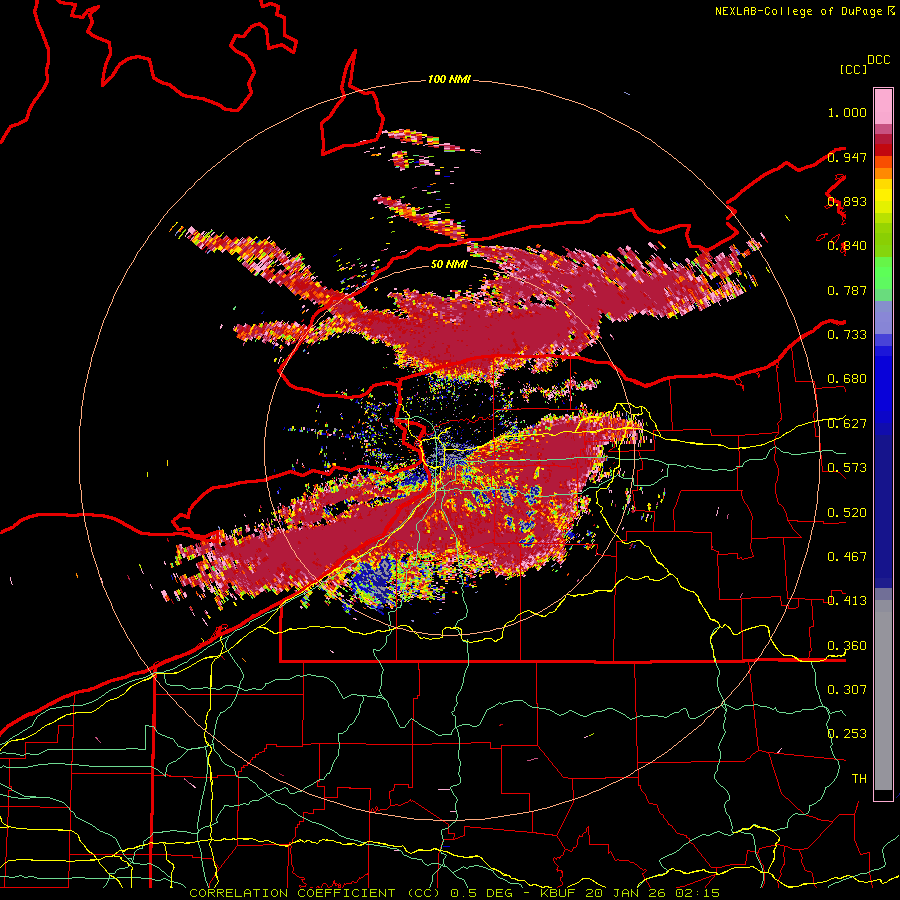The height and width of the screenshot is (900, 900).
Task: Click the 0.360 legend value
Action: [847, 646]
